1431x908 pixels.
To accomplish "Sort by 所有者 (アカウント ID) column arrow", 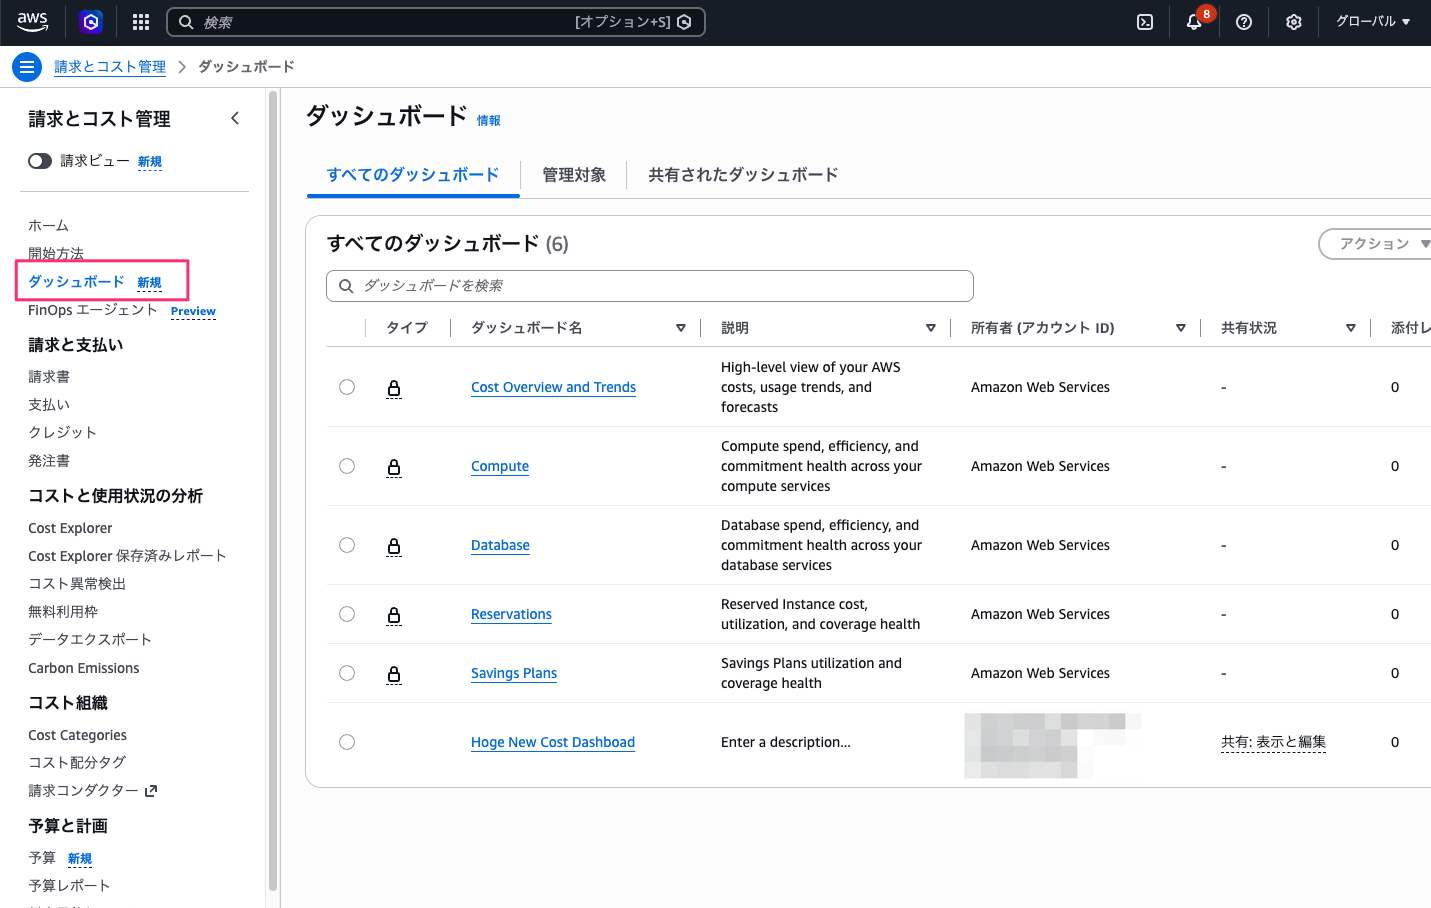I will [1181, 328].
